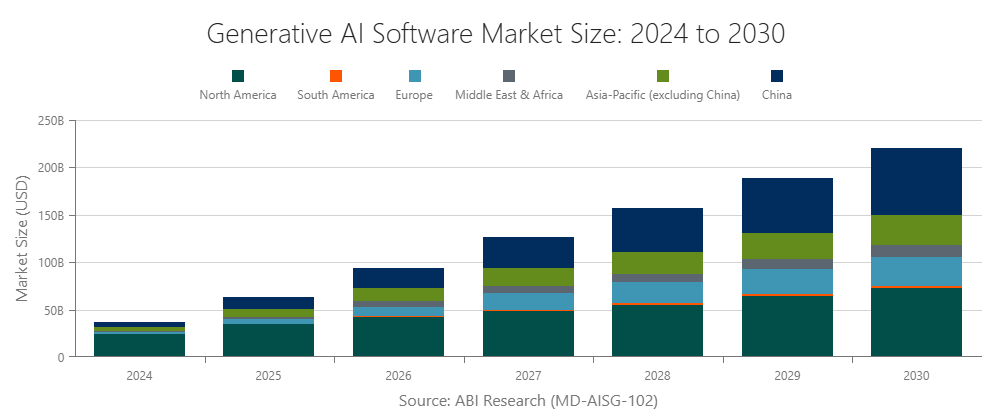992x420 pixels.
Task: Toggle Europe series via legend text
Action: coord(415,95)
